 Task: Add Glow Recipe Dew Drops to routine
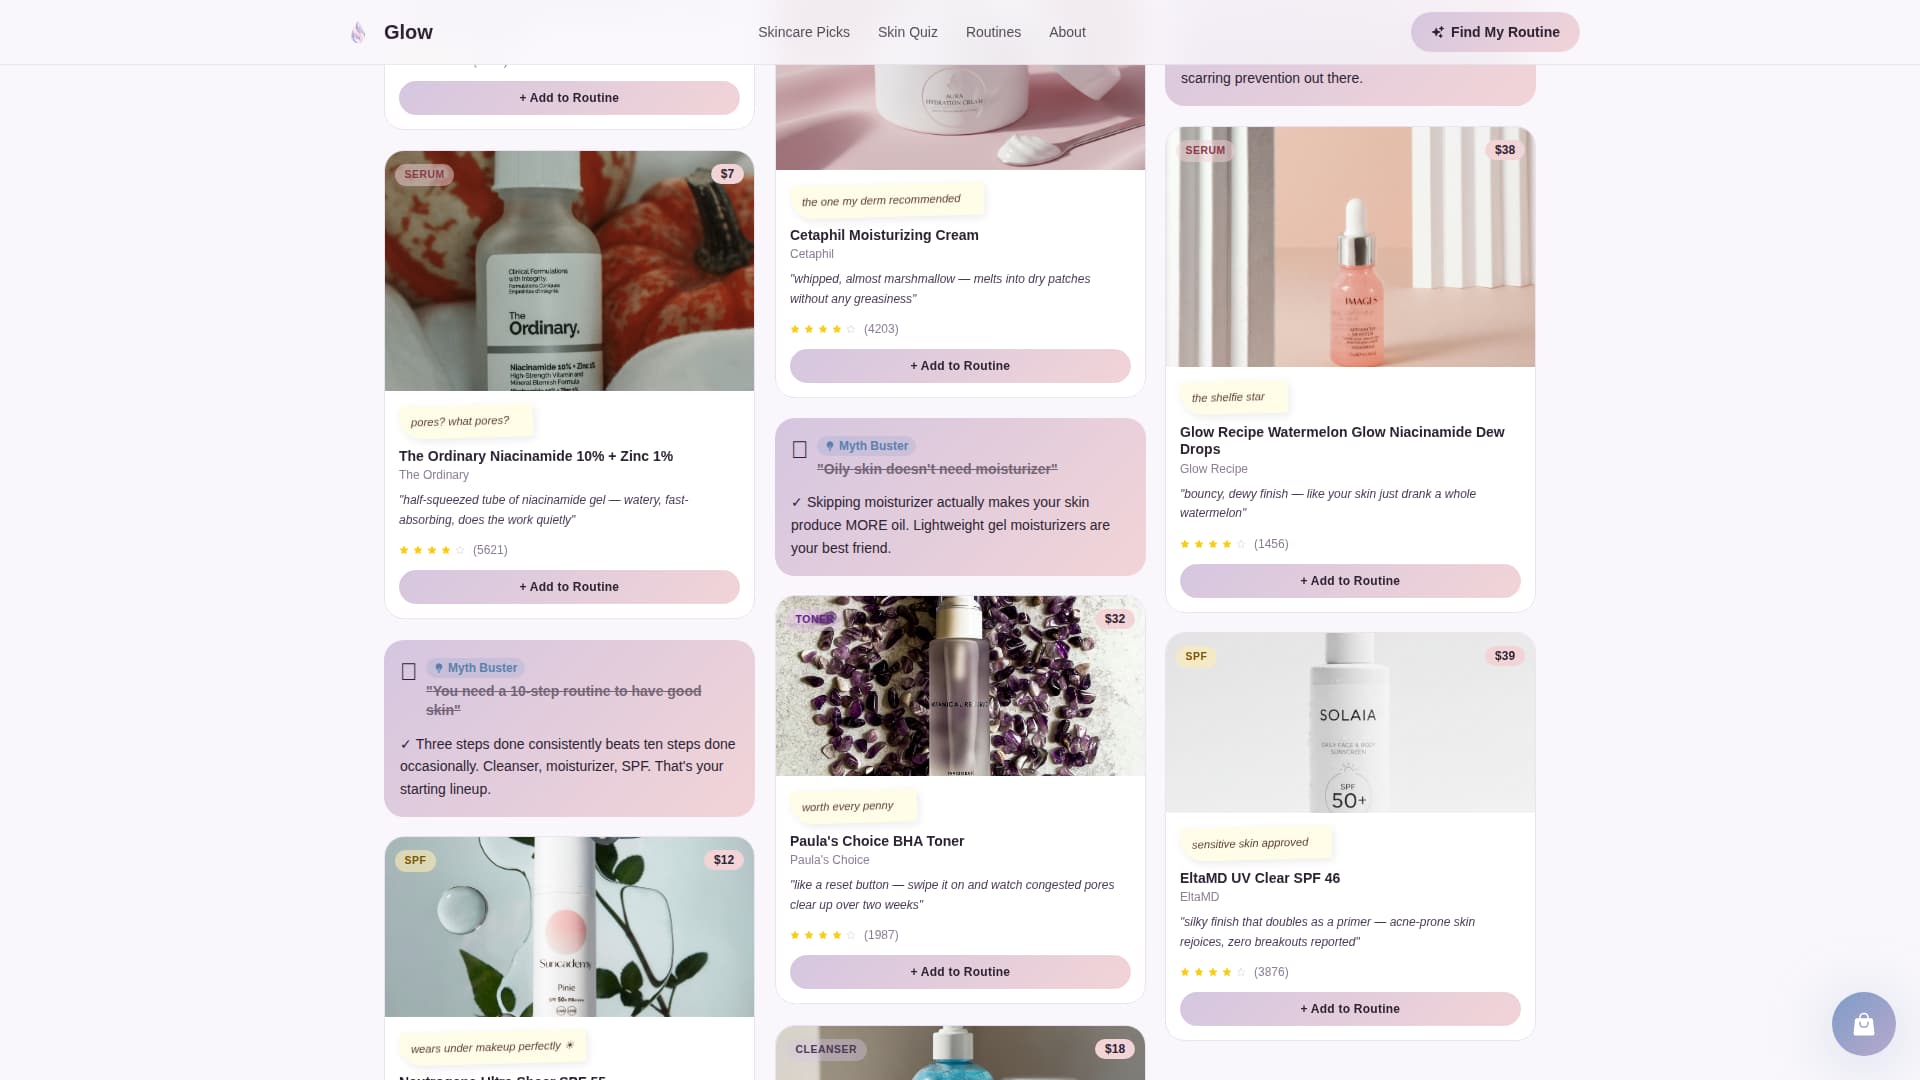(x=1350, y=581)
